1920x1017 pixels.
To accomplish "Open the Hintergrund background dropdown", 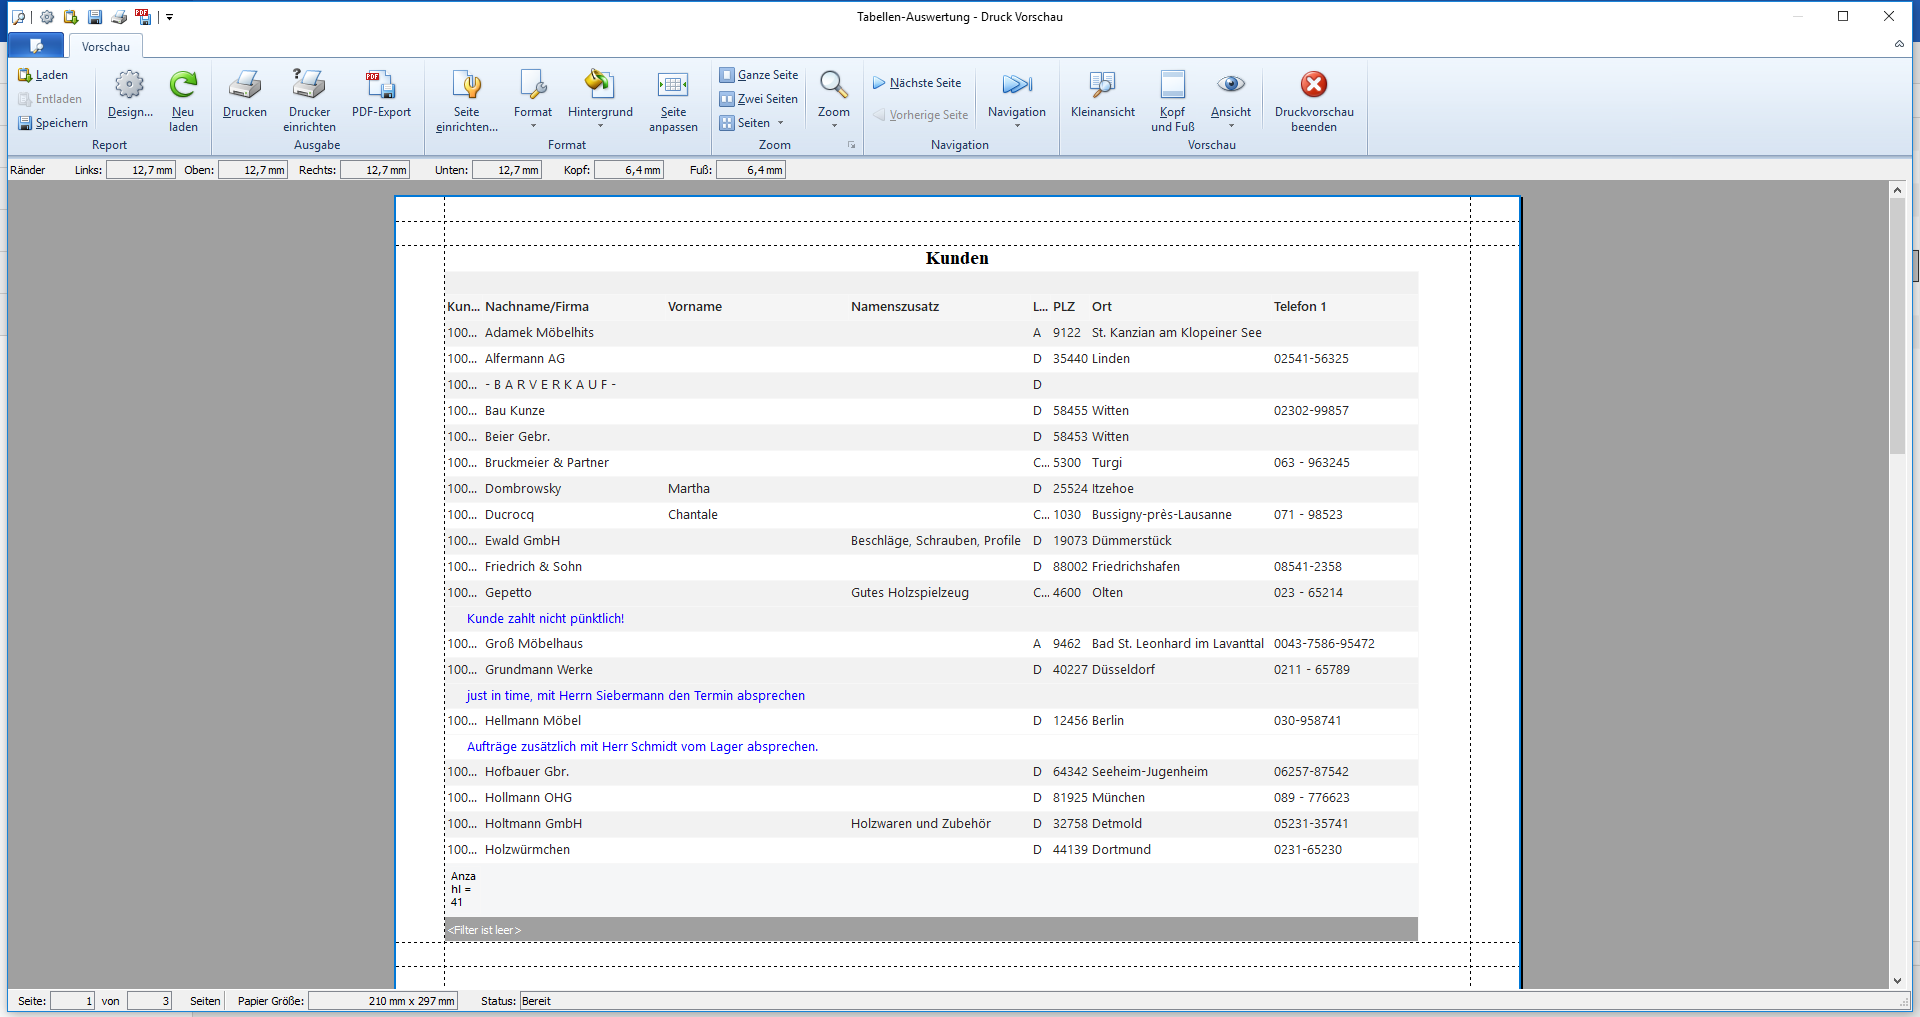I will coord(600,98).
